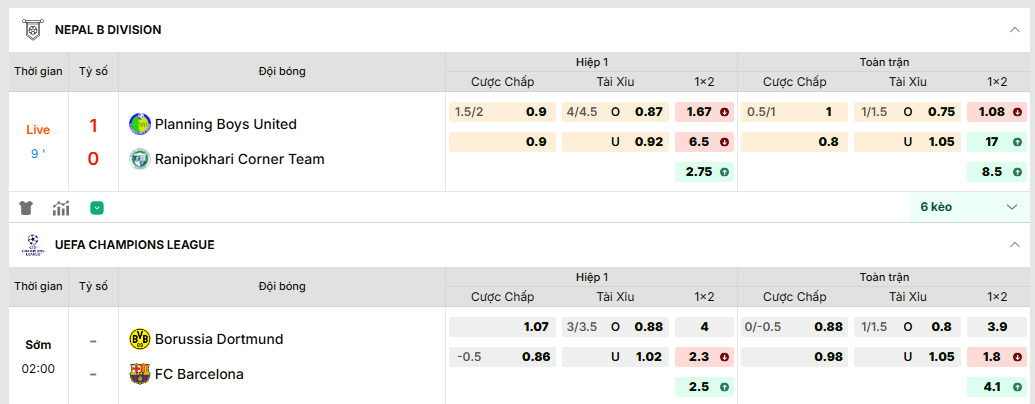Image resolution: width=1035 pixels, height=404 pixels.
Task: Click the FC Barcelona crest
Action: click(x=139, y=374)
